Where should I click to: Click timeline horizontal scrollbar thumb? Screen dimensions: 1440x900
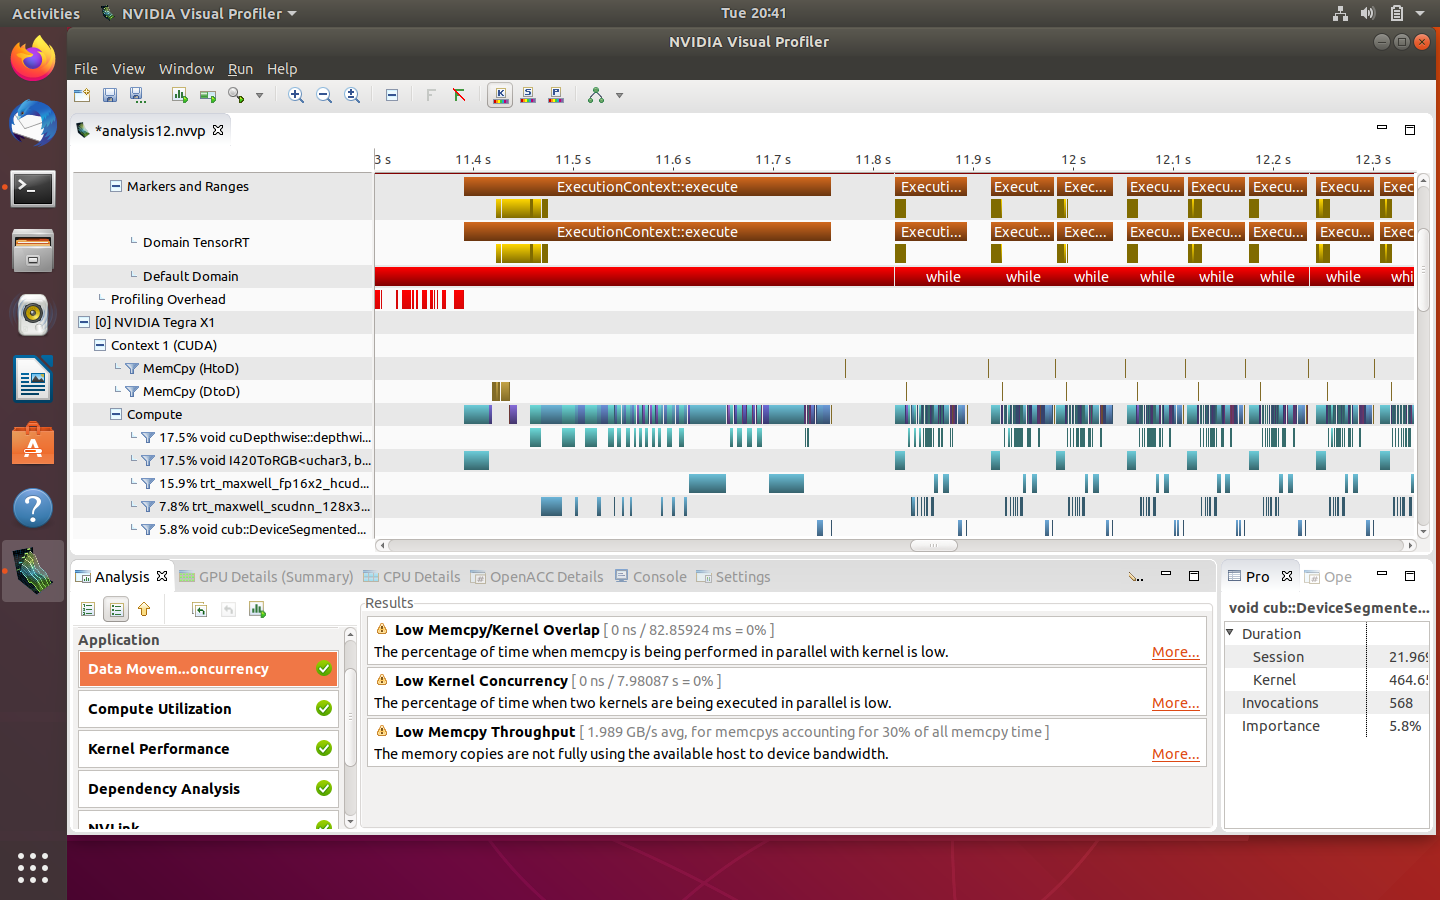[x=934, y=545]
